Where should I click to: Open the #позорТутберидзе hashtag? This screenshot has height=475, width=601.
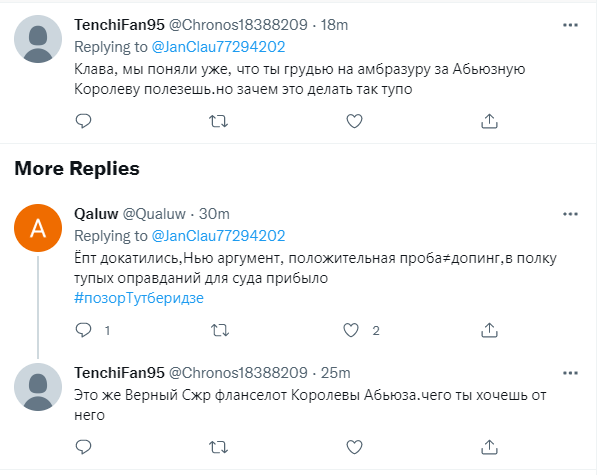pos(138,298)
